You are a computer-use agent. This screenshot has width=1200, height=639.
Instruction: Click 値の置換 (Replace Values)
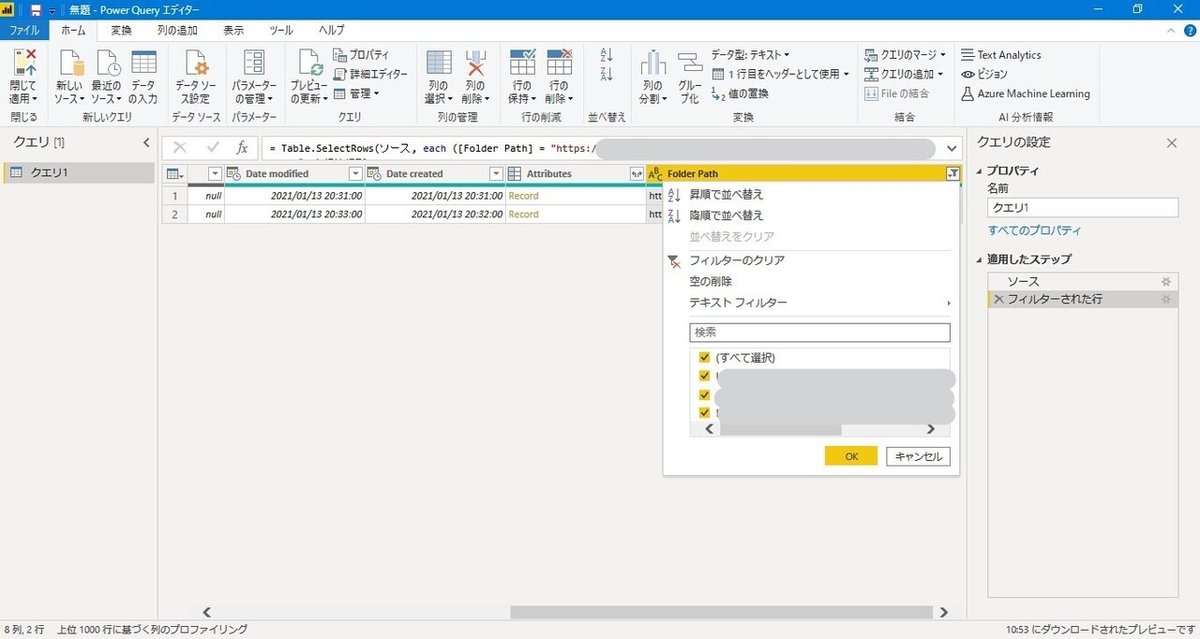coord(739,93)
